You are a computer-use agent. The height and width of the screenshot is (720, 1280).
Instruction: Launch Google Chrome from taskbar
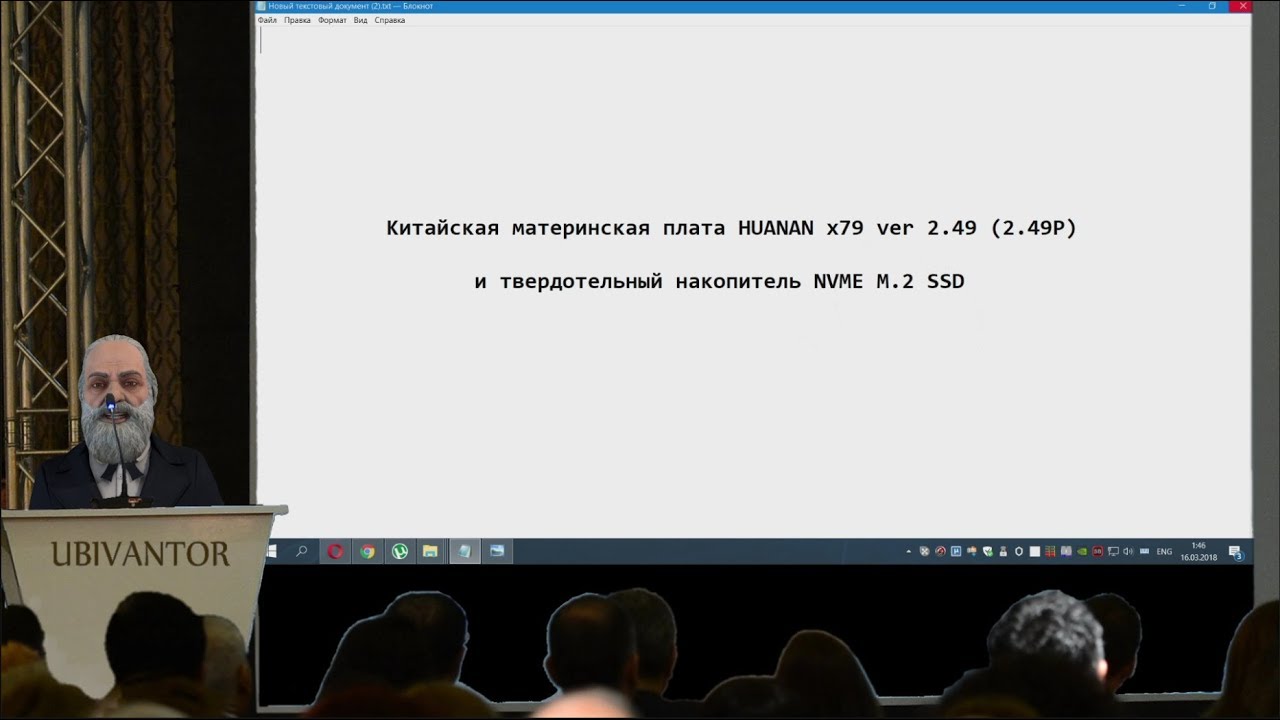pos(367,551)
